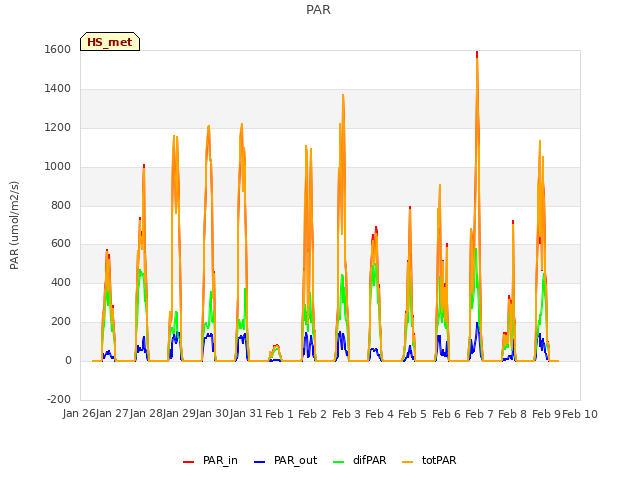Click the Feb 4 x-axis label
The width and height of the screenshot is (640, 480).
[x=379, y=414]
